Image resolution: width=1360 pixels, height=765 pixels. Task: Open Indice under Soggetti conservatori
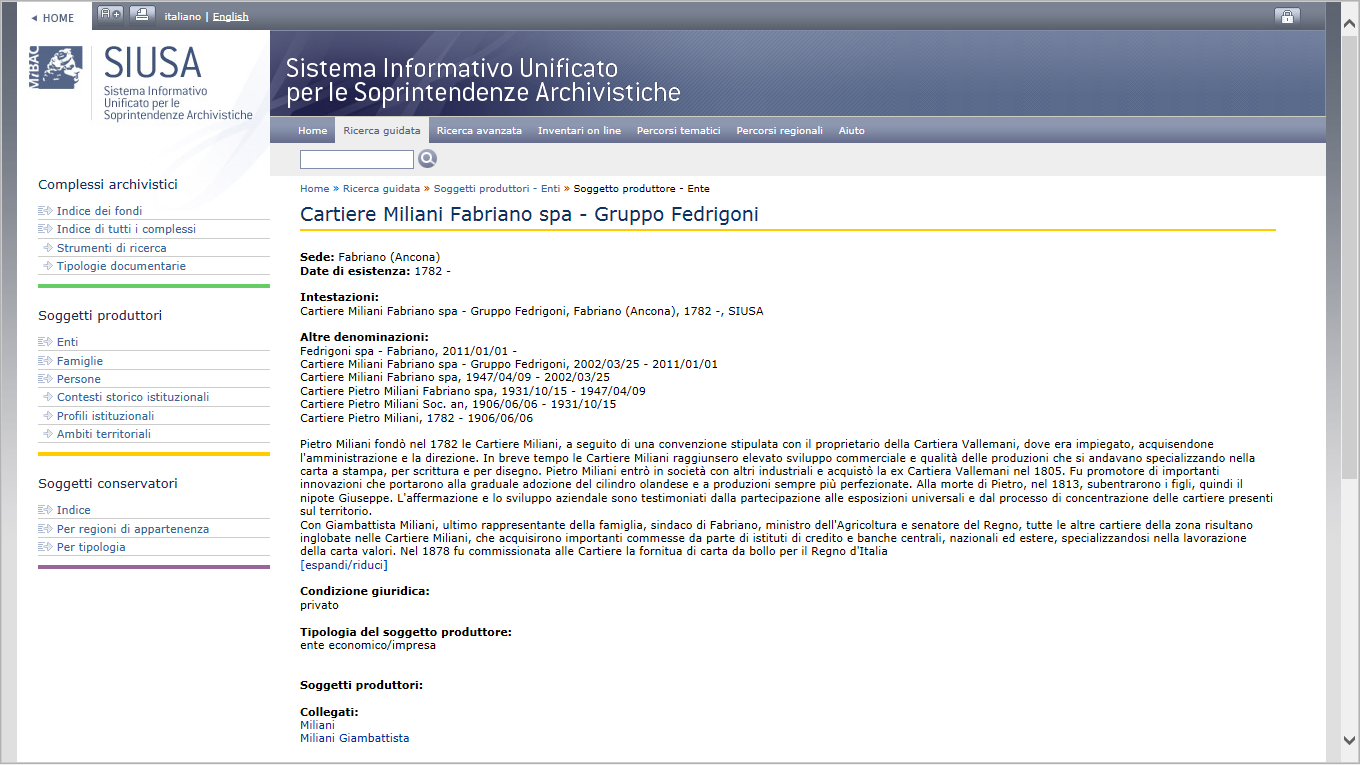[74, 510]
